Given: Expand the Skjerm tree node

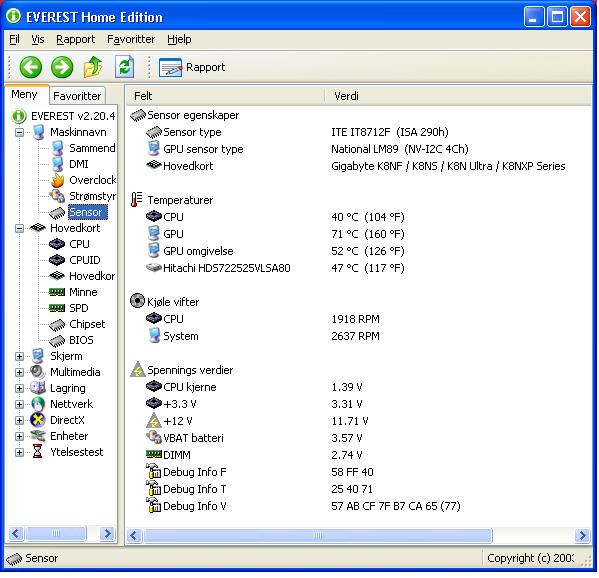Looking at the screenshot, I should point(19,356).
